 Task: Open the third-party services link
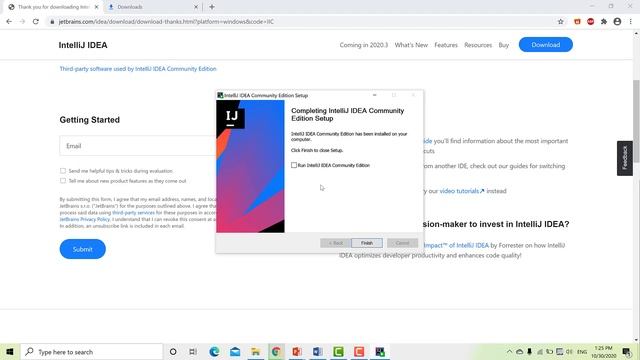(133, 213)
